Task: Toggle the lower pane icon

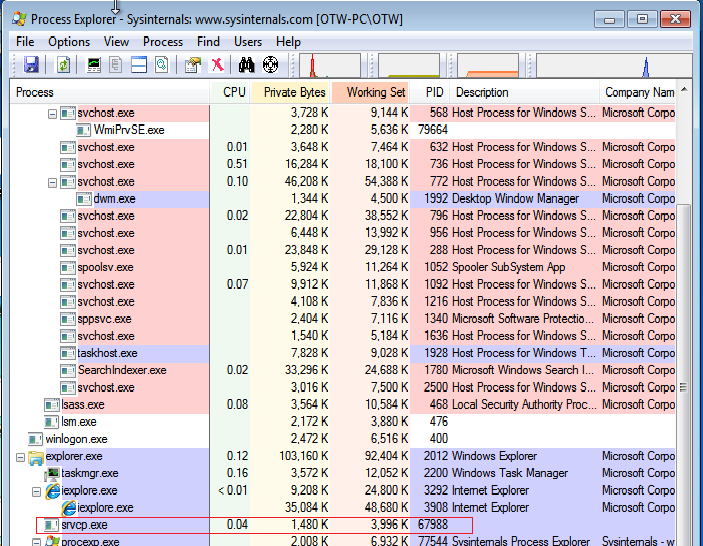Action: coord(139,65)
